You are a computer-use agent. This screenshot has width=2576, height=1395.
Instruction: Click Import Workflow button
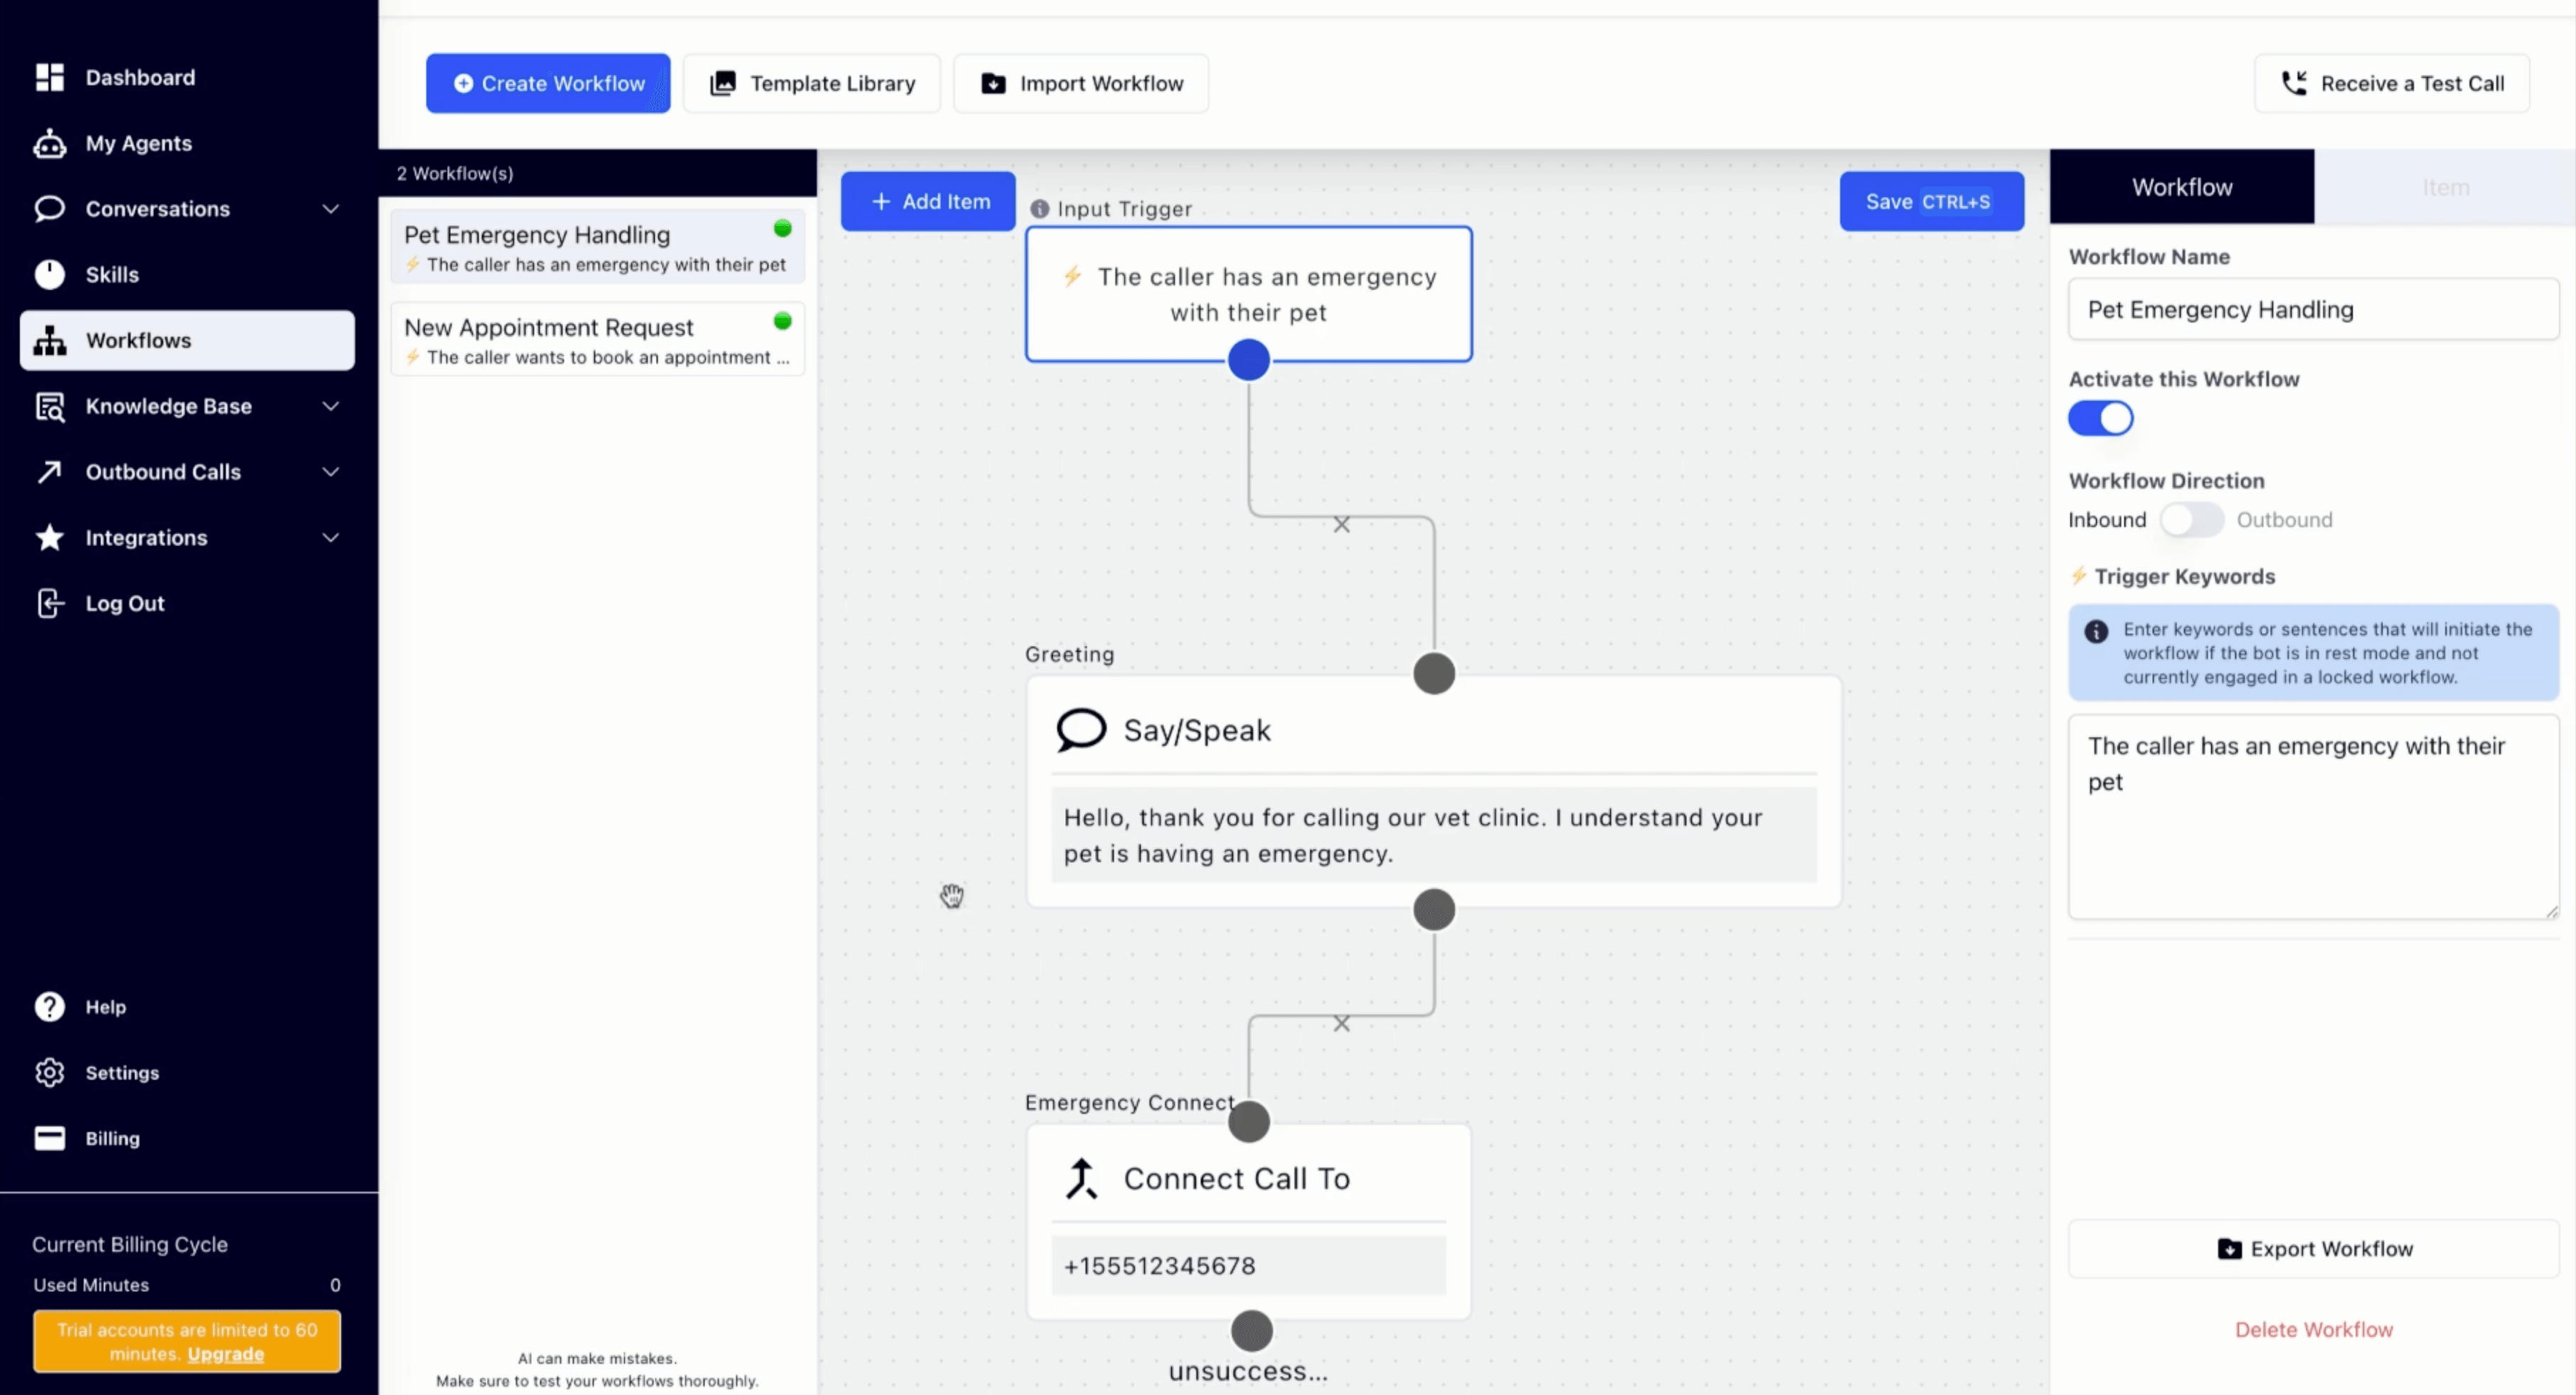[x=1081, y=83]
